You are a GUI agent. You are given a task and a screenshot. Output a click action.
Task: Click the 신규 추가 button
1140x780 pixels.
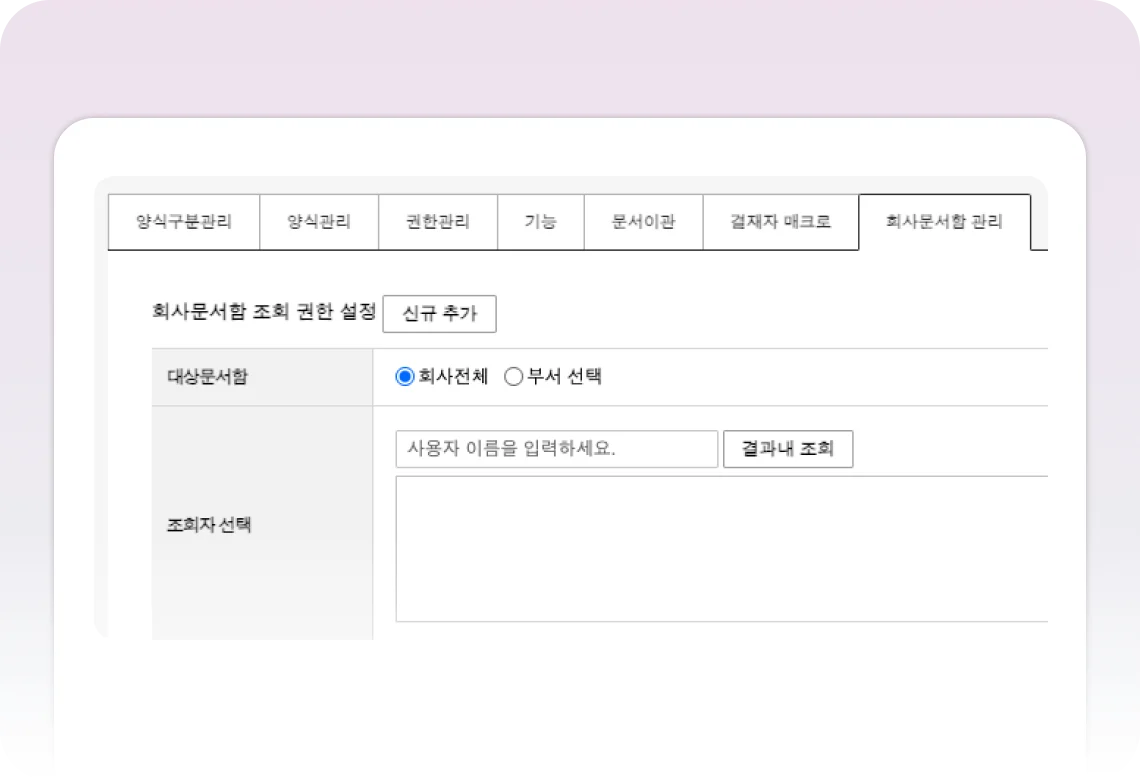pos(439,314)
